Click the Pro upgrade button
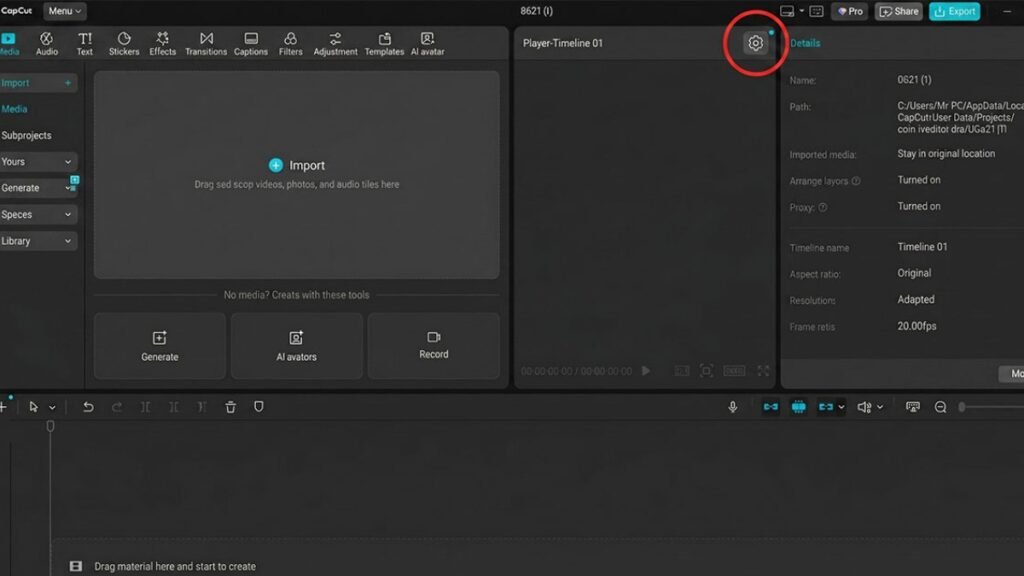 pos(850,11)
